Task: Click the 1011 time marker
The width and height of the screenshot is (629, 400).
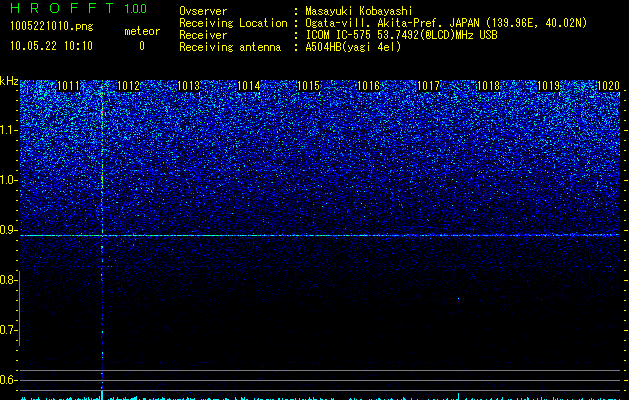Action: tap(68, 86)
